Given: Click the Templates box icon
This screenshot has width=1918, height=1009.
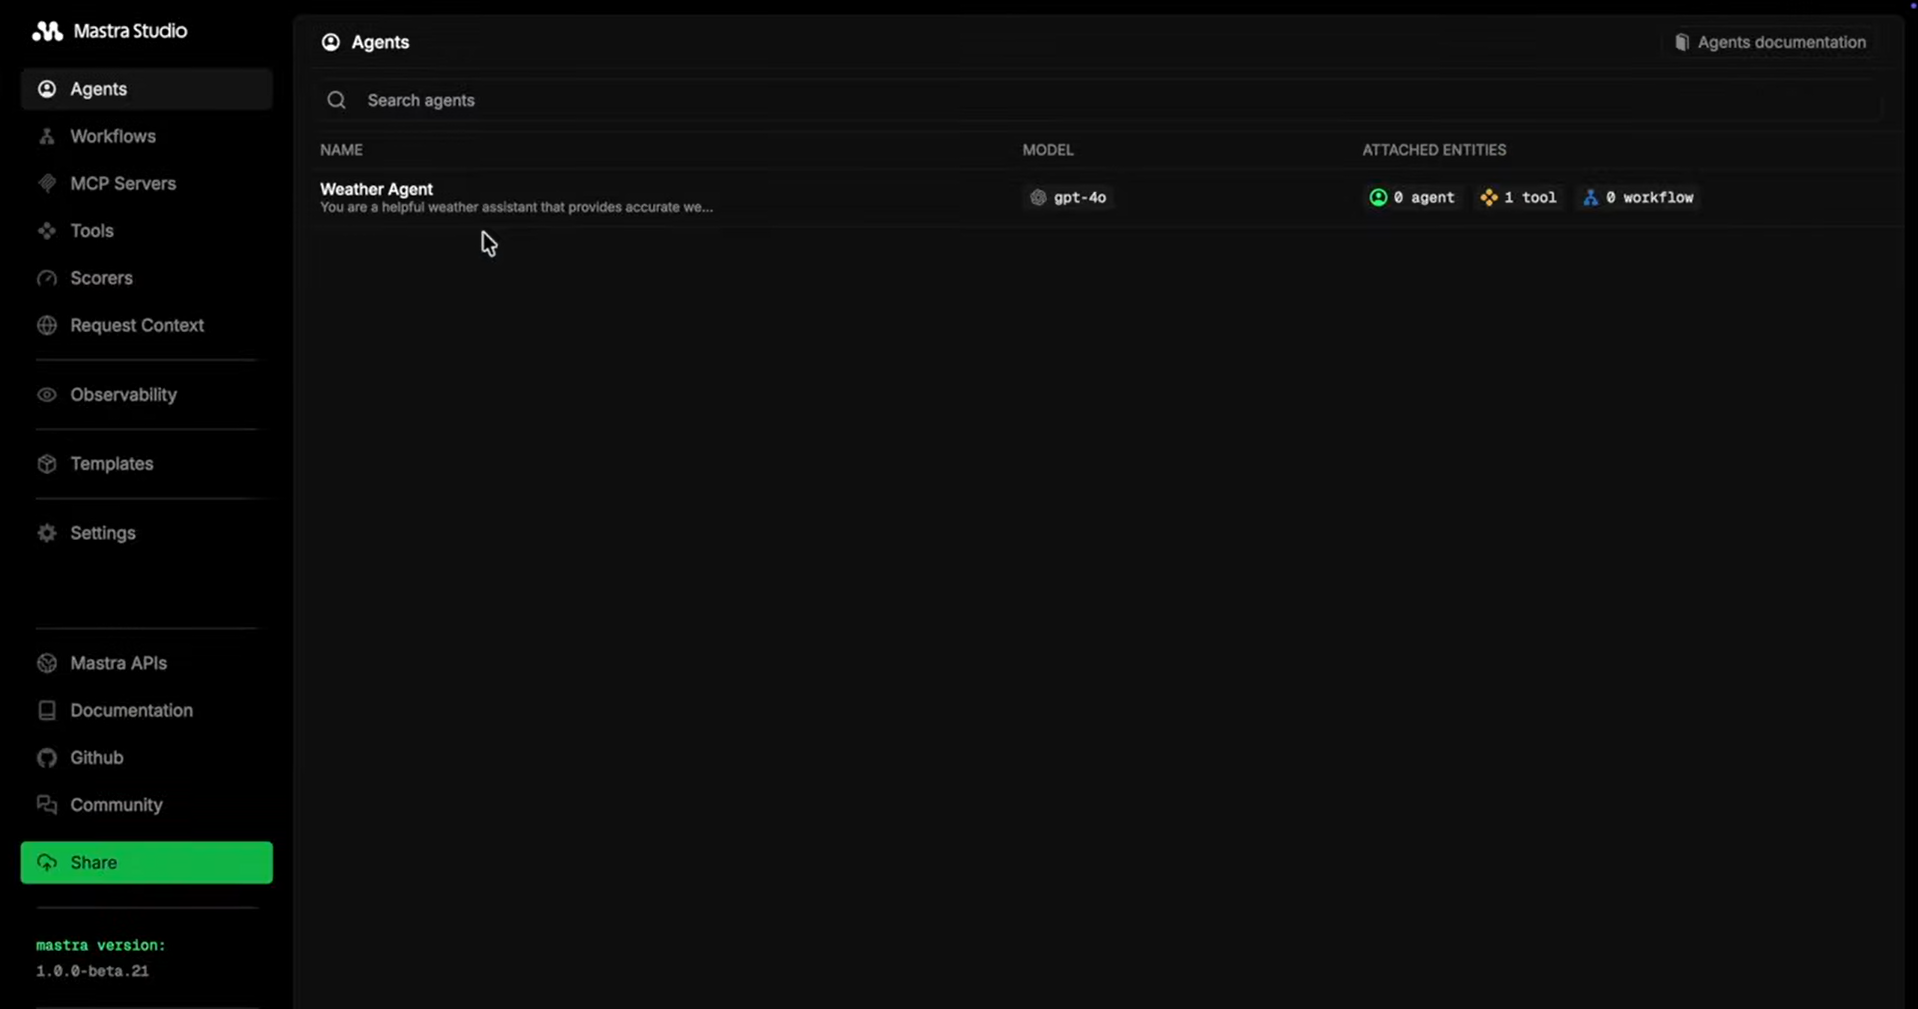Looking at the screenshot, I should click(47, 464).
